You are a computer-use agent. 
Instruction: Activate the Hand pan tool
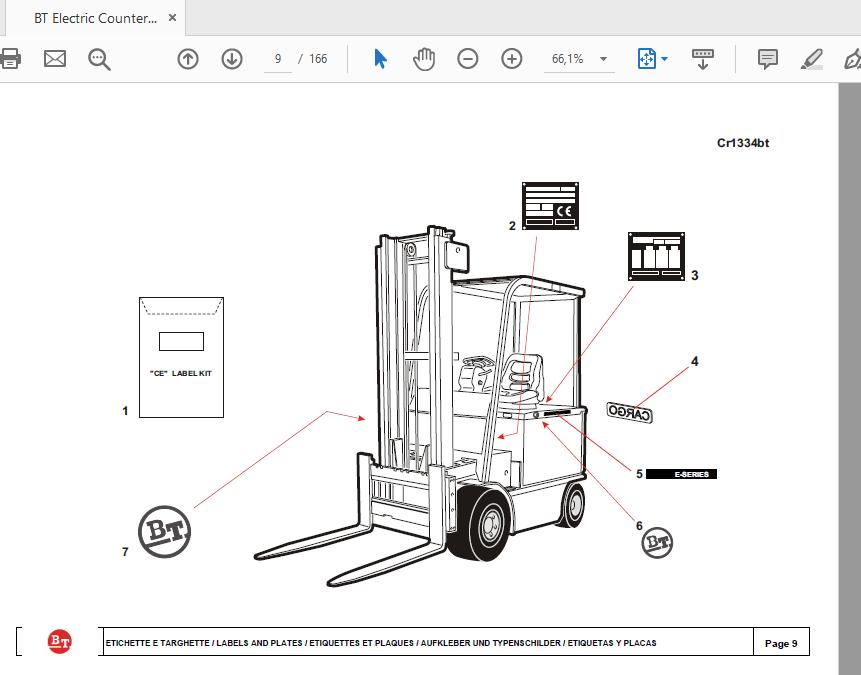point(424,59)
